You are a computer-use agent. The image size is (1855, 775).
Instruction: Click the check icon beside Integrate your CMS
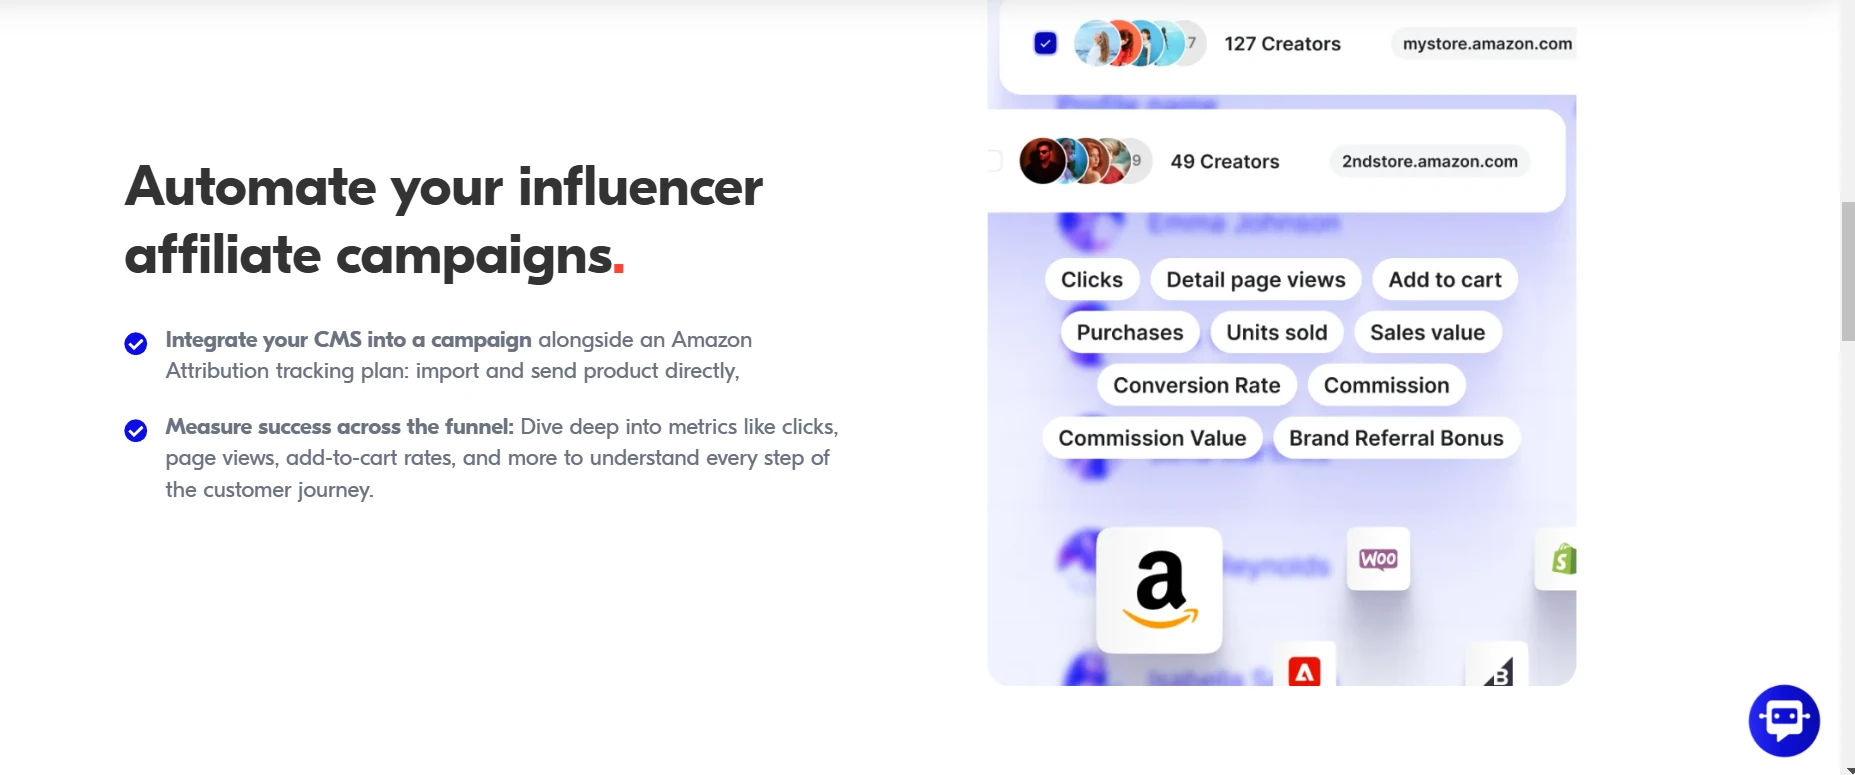(x=136, y=343)
